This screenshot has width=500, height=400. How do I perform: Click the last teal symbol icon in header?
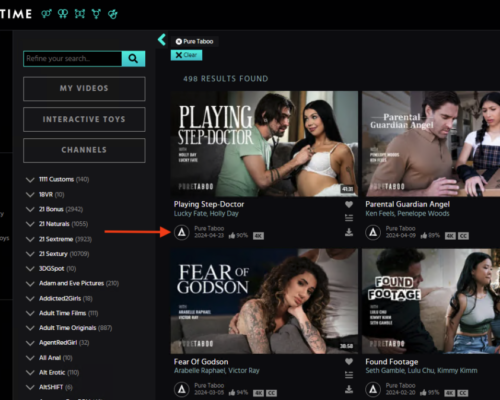[113, 14]
